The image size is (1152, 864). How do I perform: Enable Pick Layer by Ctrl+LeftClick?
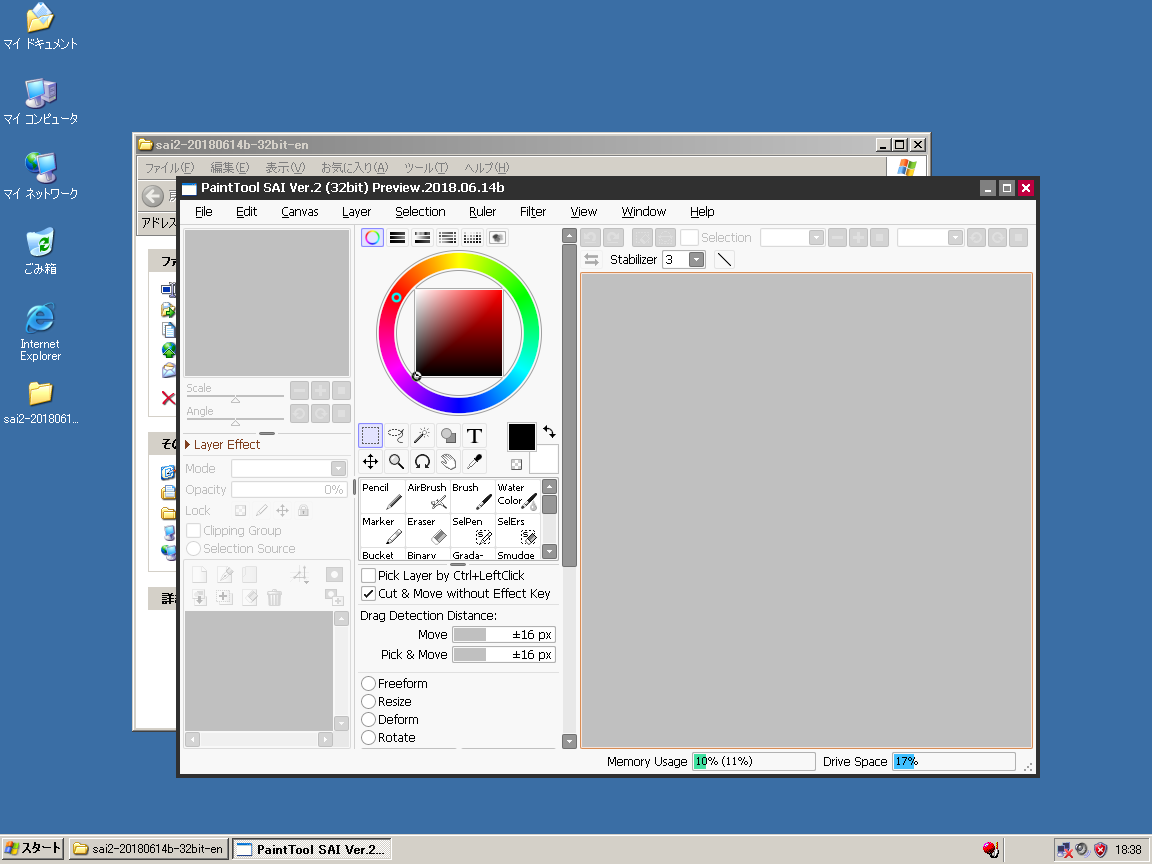369,575
